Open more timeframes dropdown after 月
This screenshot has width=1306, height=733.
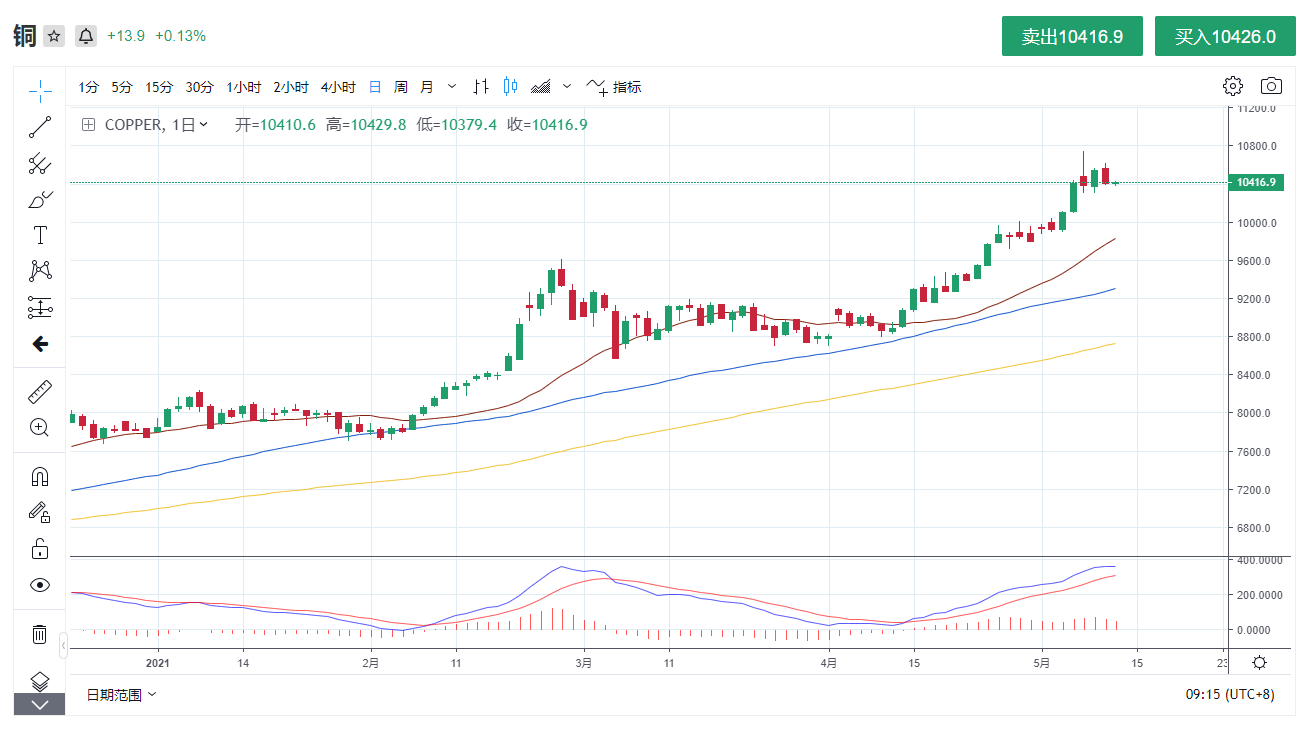pyautogui.click(x=452, y=87)
